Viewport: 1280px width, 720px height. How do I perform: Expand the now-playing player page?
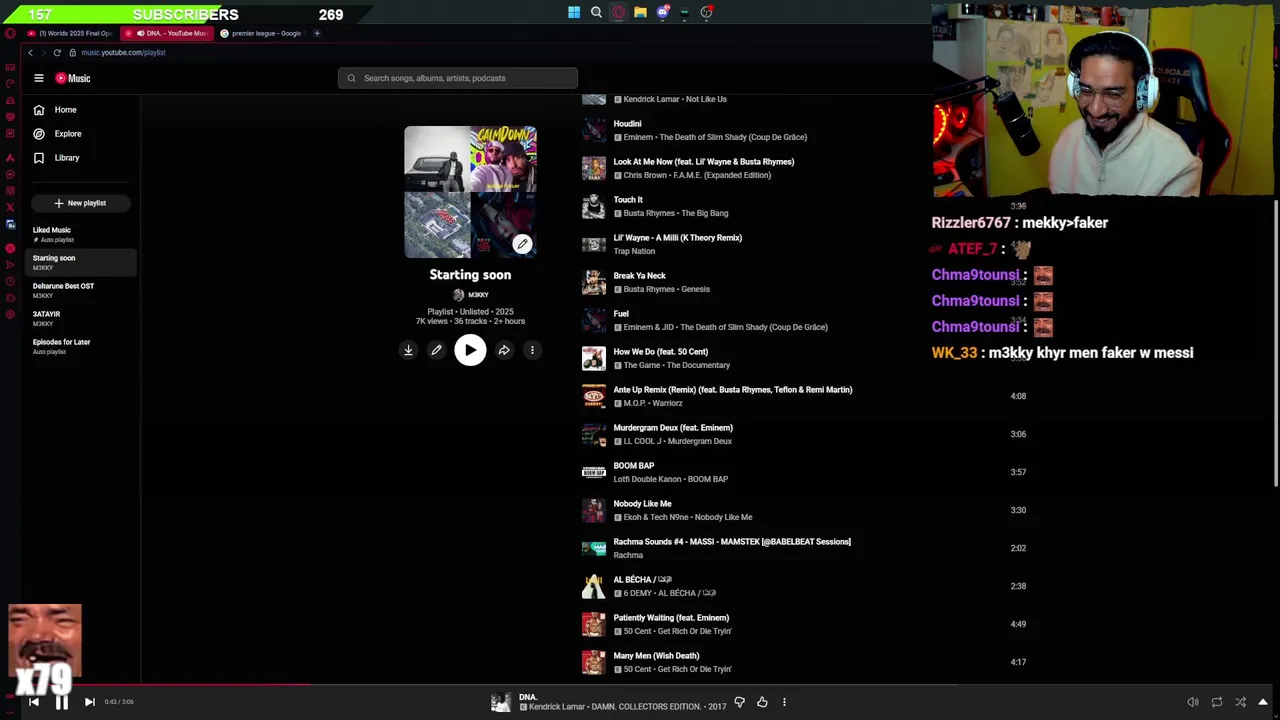tap(1263, 702)
